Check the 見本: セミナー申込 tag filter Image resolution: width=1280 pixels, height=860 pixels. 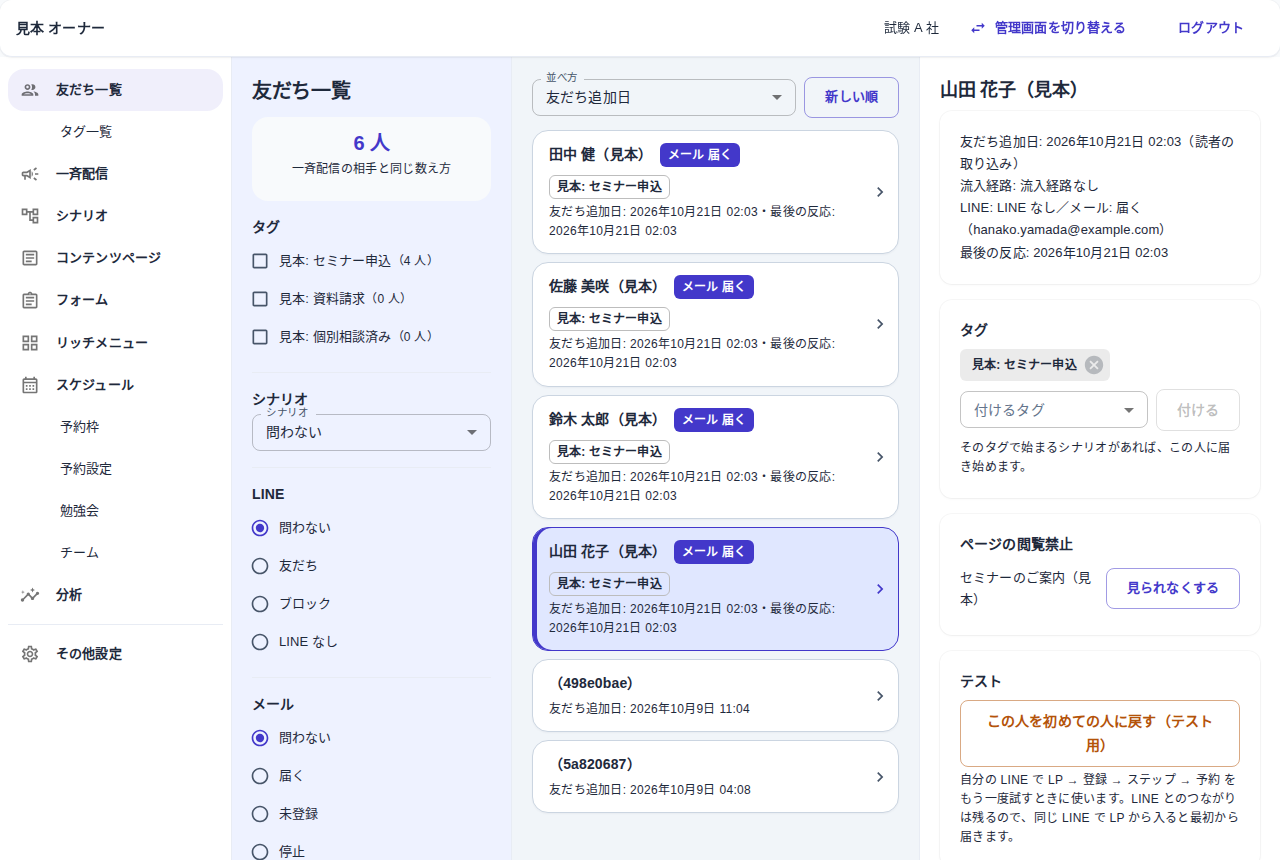(260, 261)
